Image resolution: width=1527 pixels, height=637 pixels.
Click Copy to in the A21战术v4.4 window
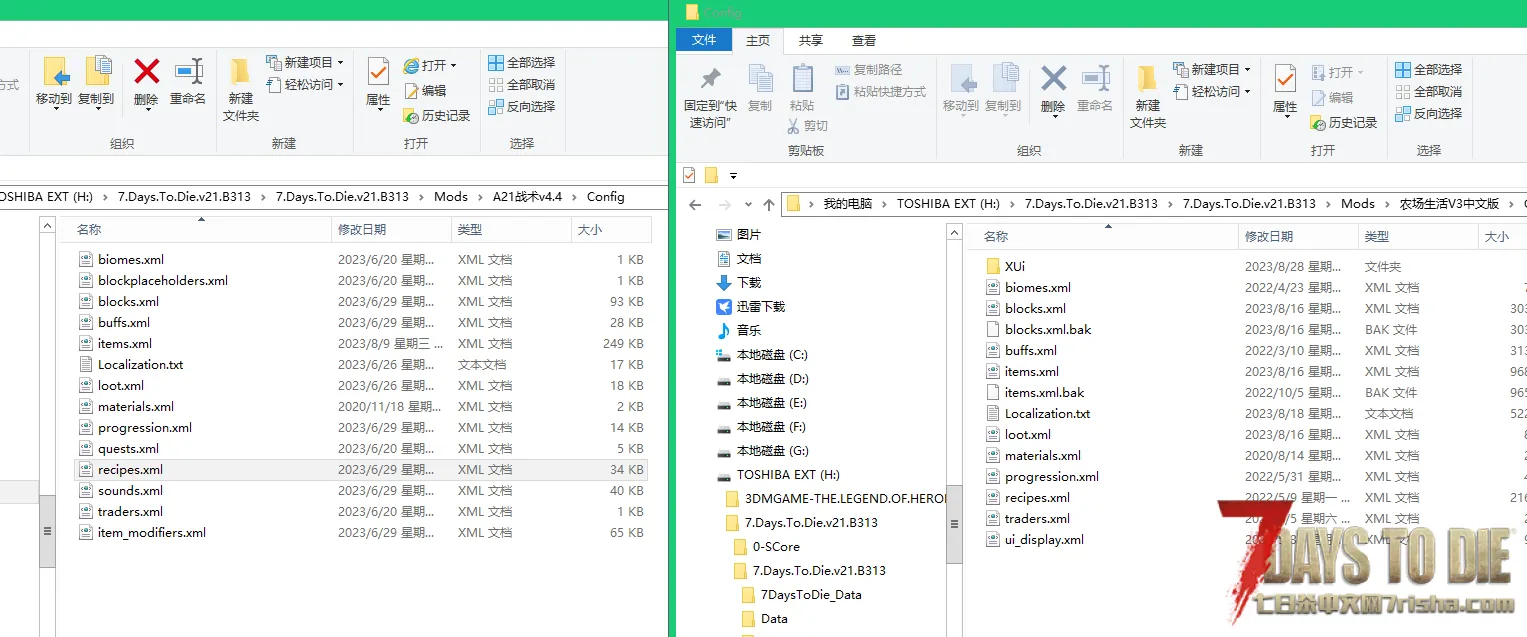(96, 82)
